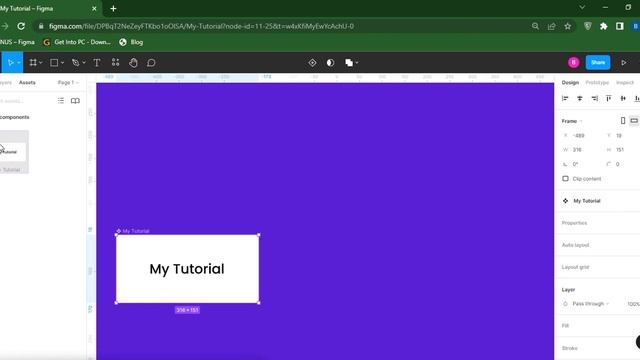This screenshot has width=640, height=360.
Task: Click the X position field
Action: 579,136
